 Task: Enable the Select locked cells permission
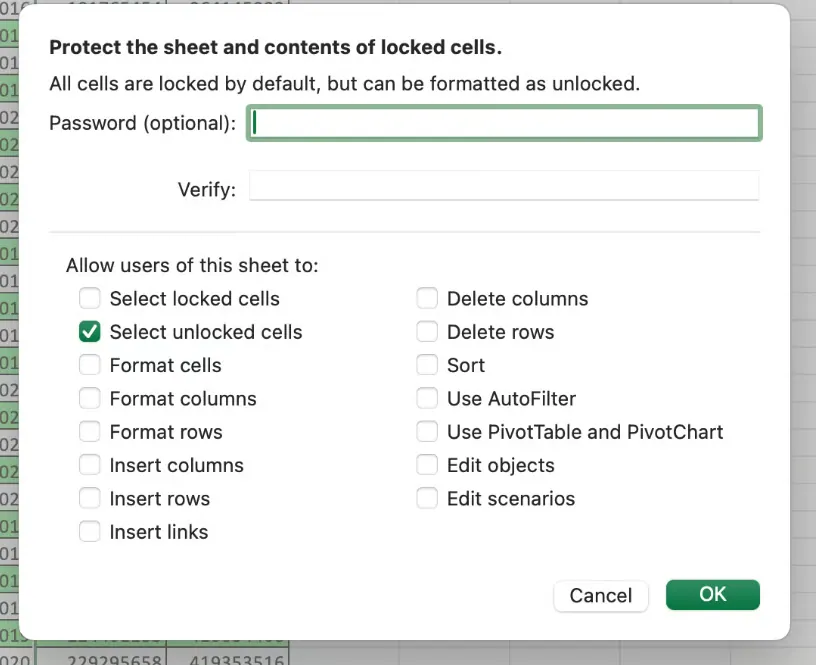[x=89, y=298]
